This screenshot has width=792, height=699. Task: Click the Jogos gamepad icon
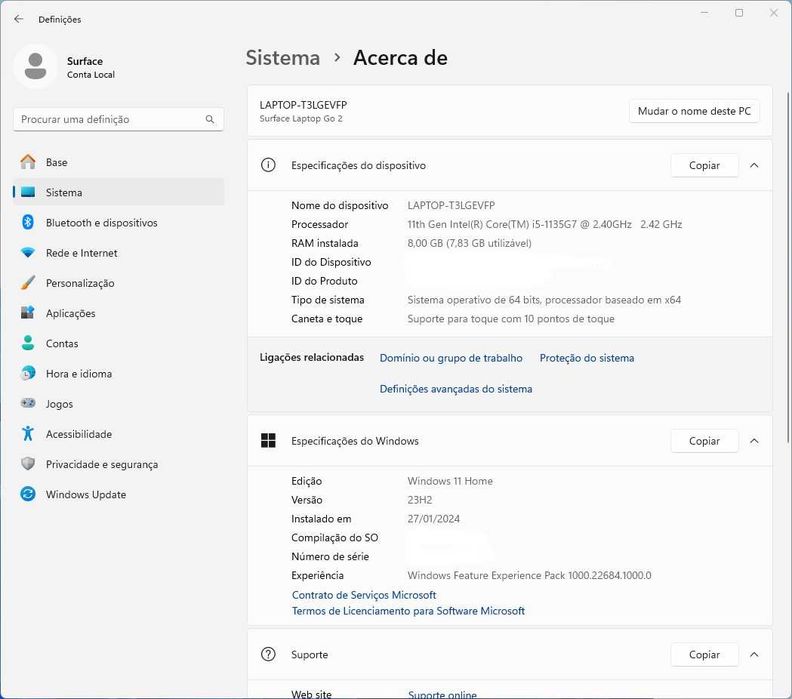tap(28, 403)
